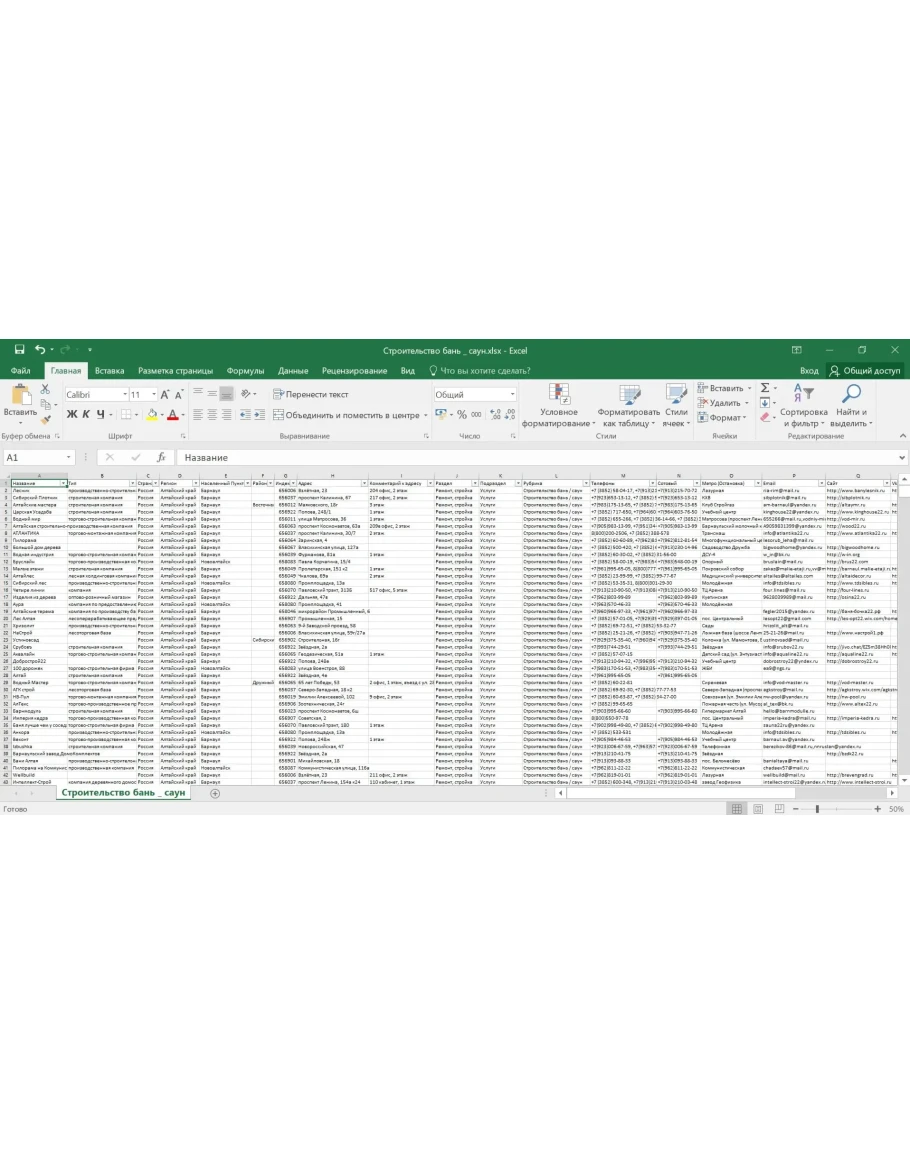
Task: Align text to middle vertically
Action: tap(211, 394)
